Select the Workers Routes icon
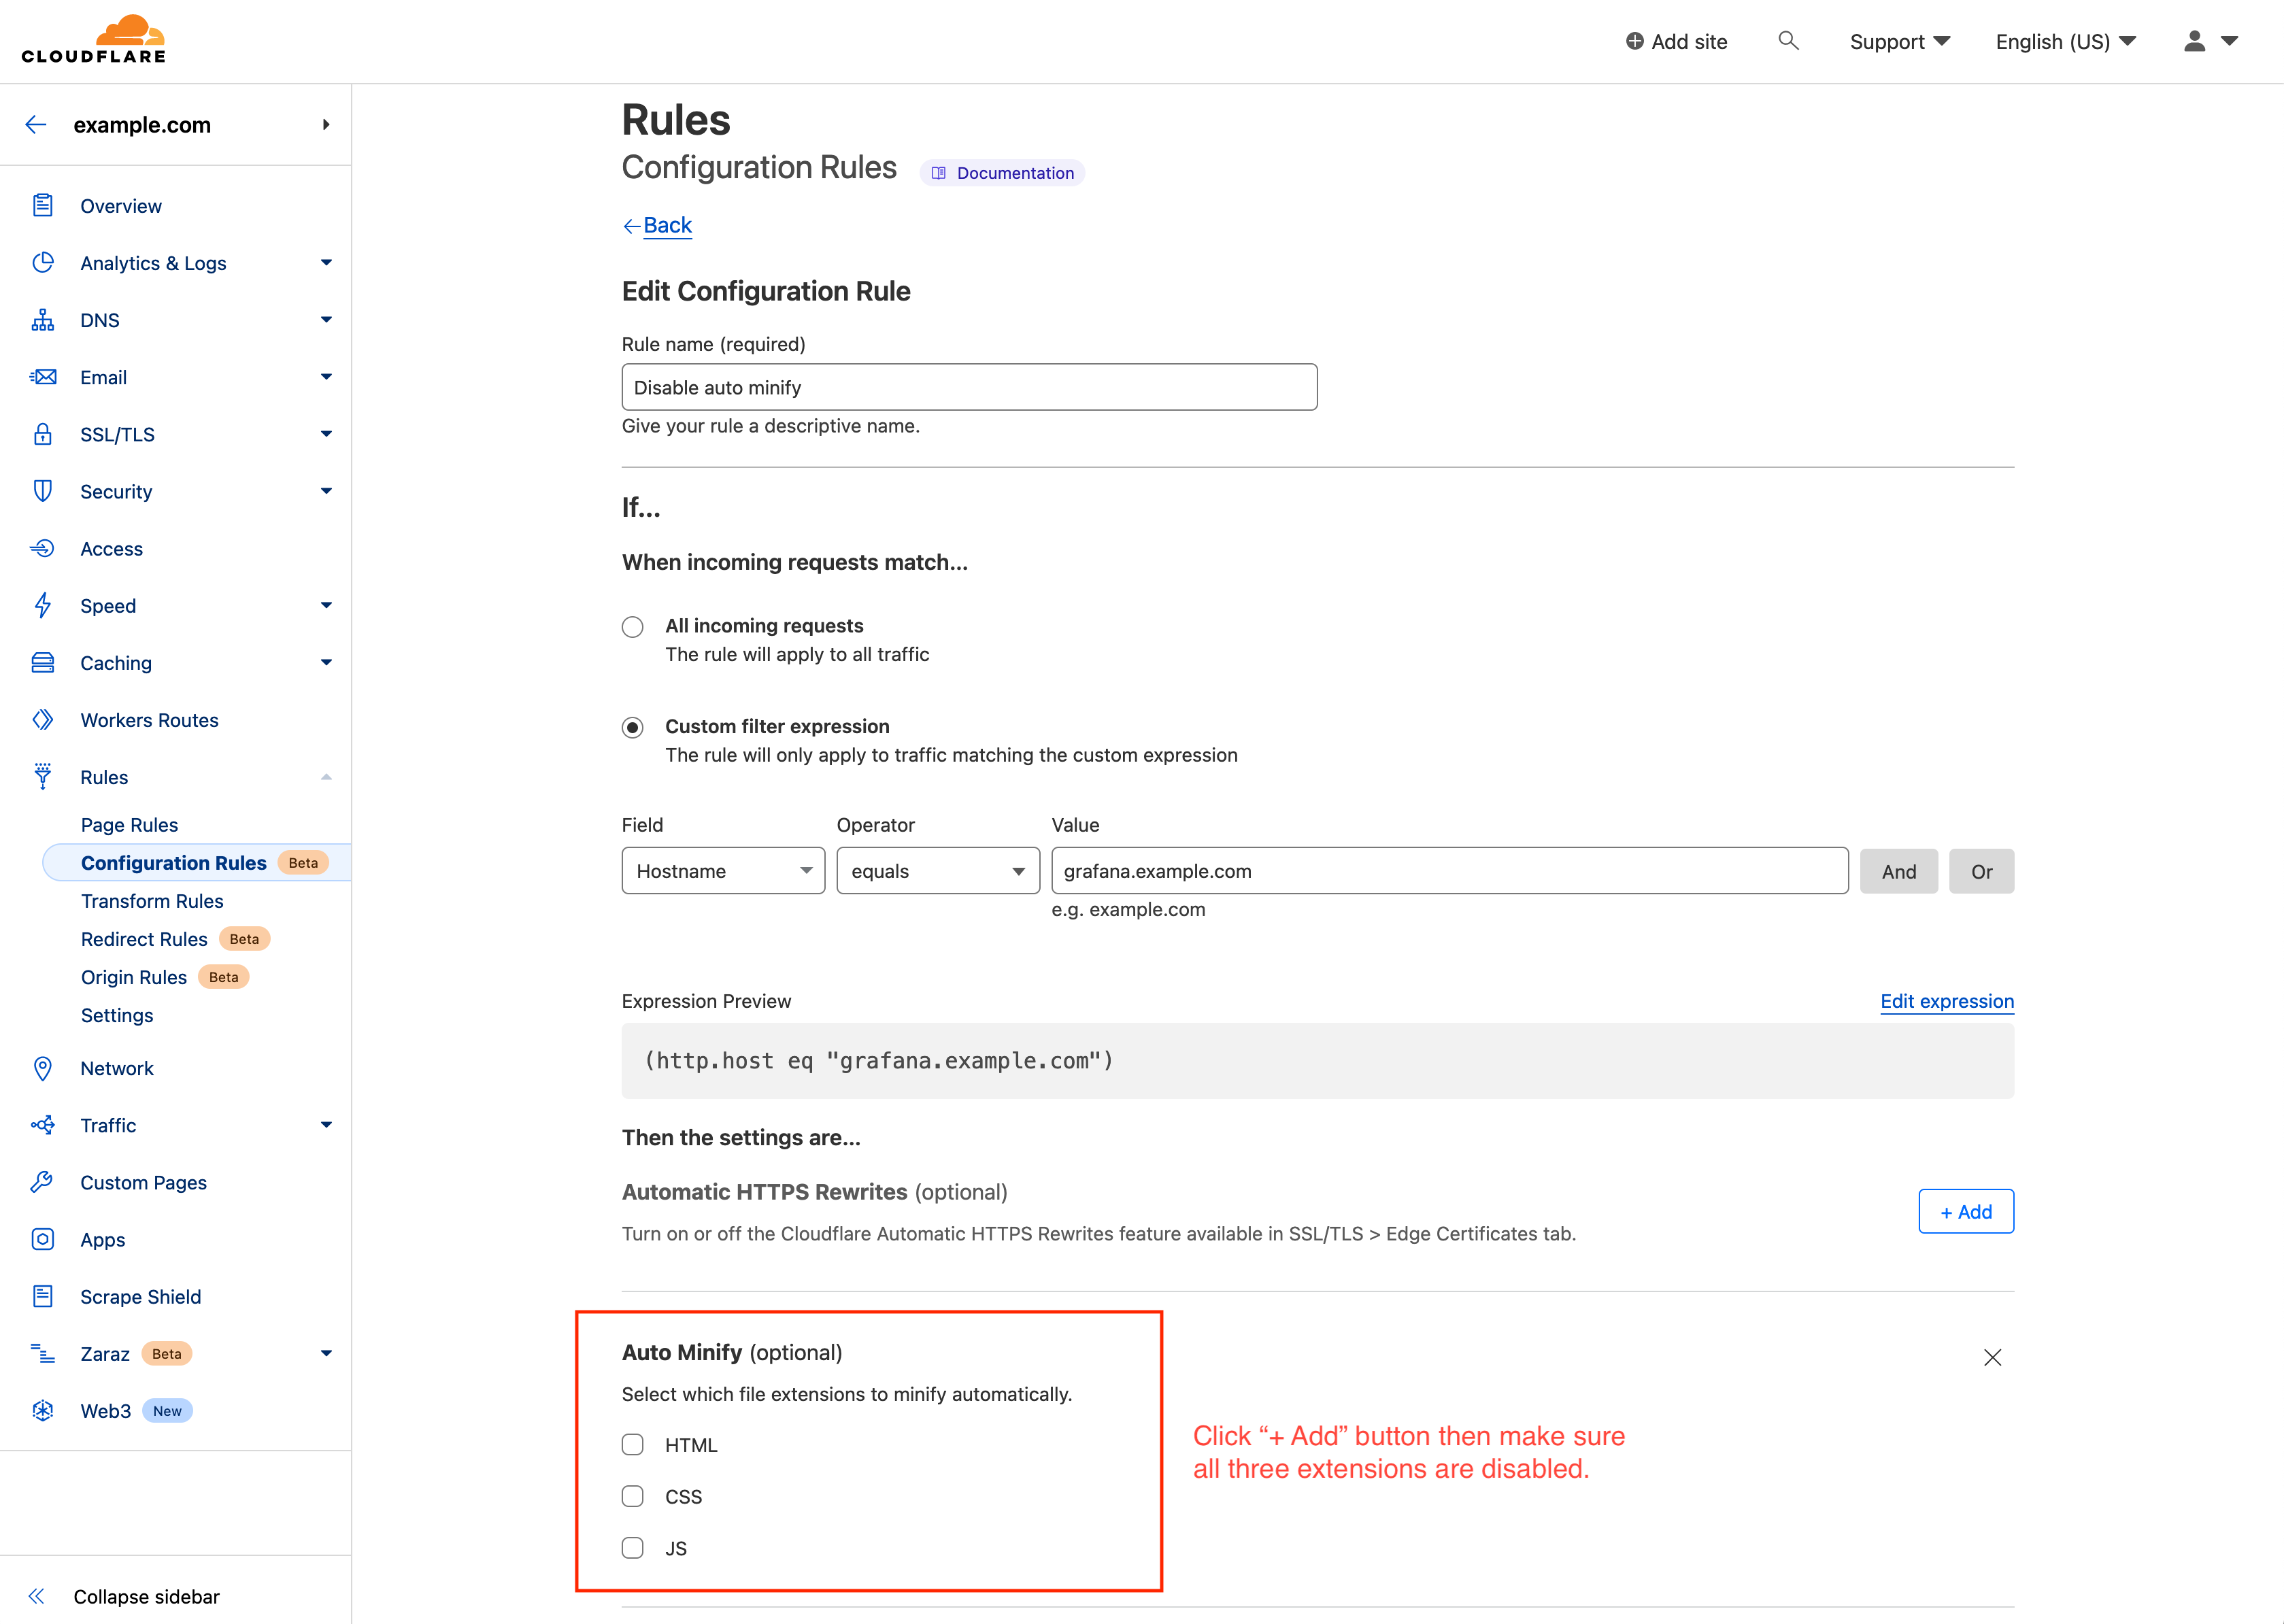 pyautogui.click(x=43, y=719)
